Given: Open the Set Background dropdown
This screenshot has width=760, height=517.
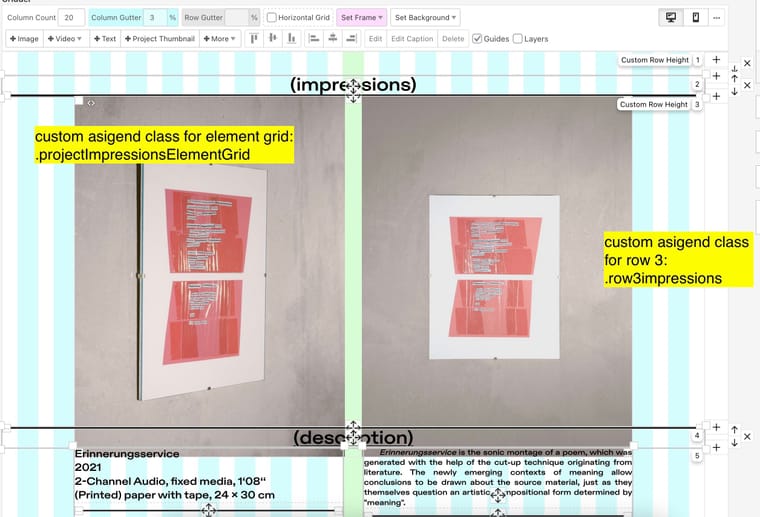Looking at the screenshot, I should (x=425, y=18).
